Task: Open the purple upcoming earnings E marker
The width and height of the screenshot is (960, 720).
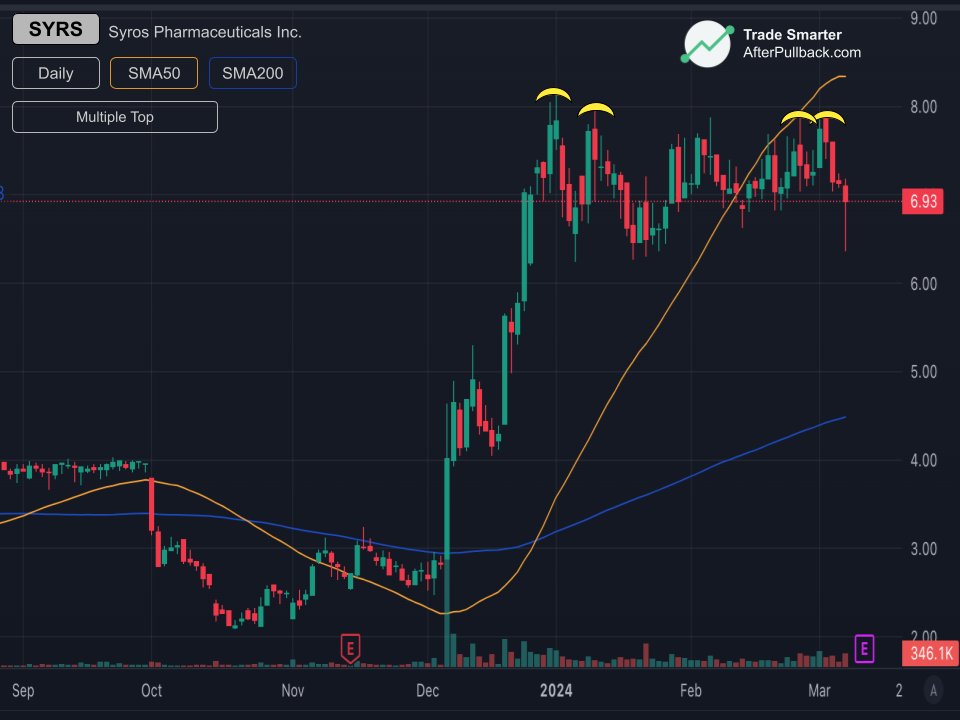Action: [x=864, y=648]
